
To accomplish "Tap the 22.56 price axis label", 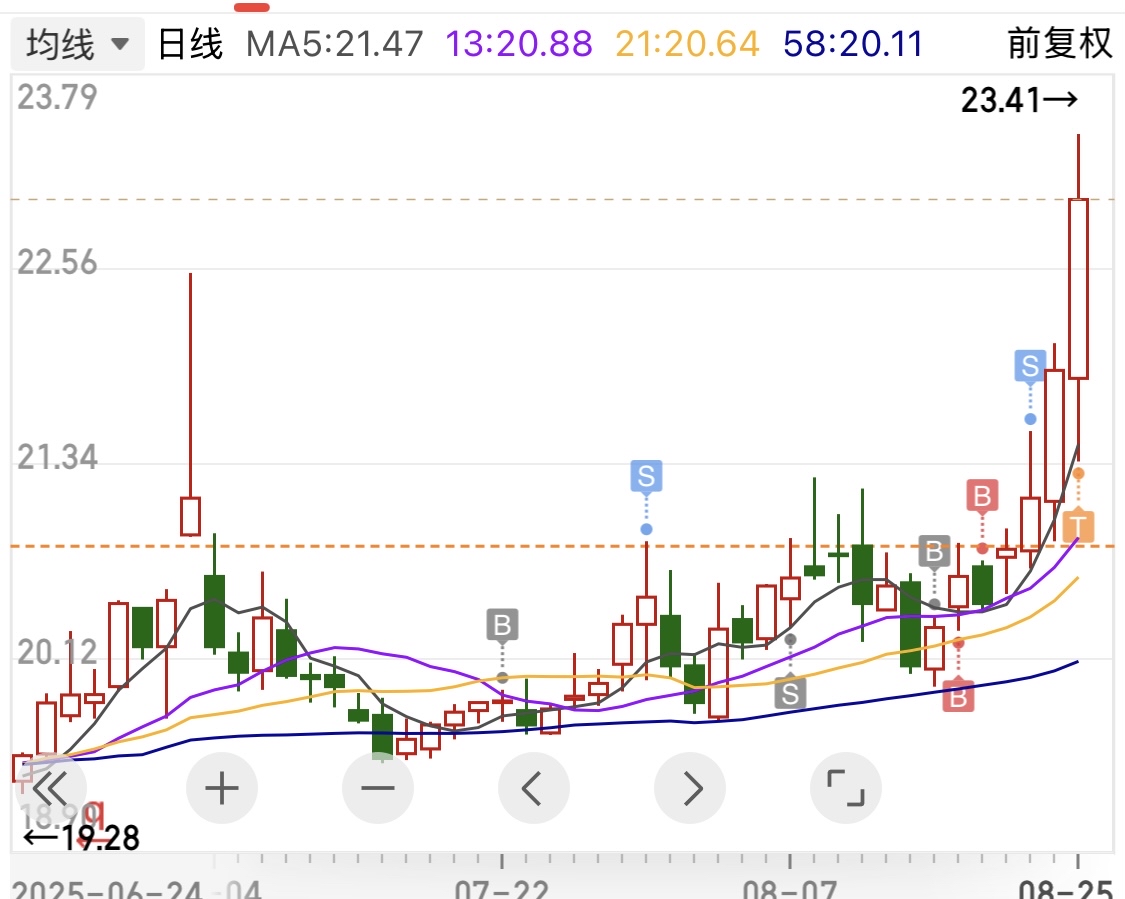I will coord(57,263).
